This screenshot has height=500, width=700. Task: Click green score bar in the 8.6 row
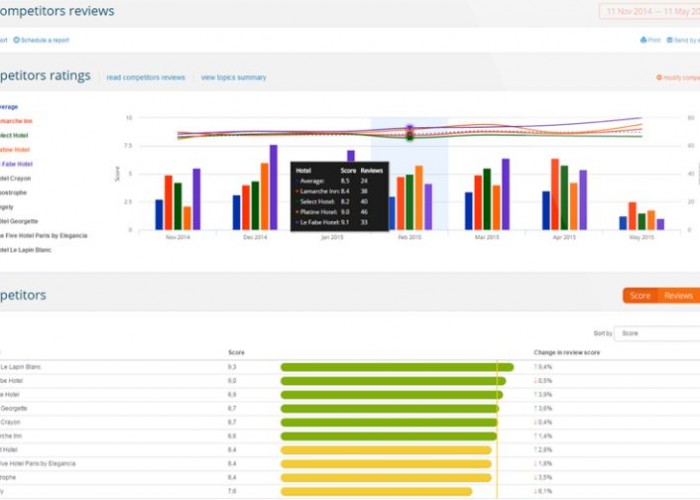click(x=388, y=437)
